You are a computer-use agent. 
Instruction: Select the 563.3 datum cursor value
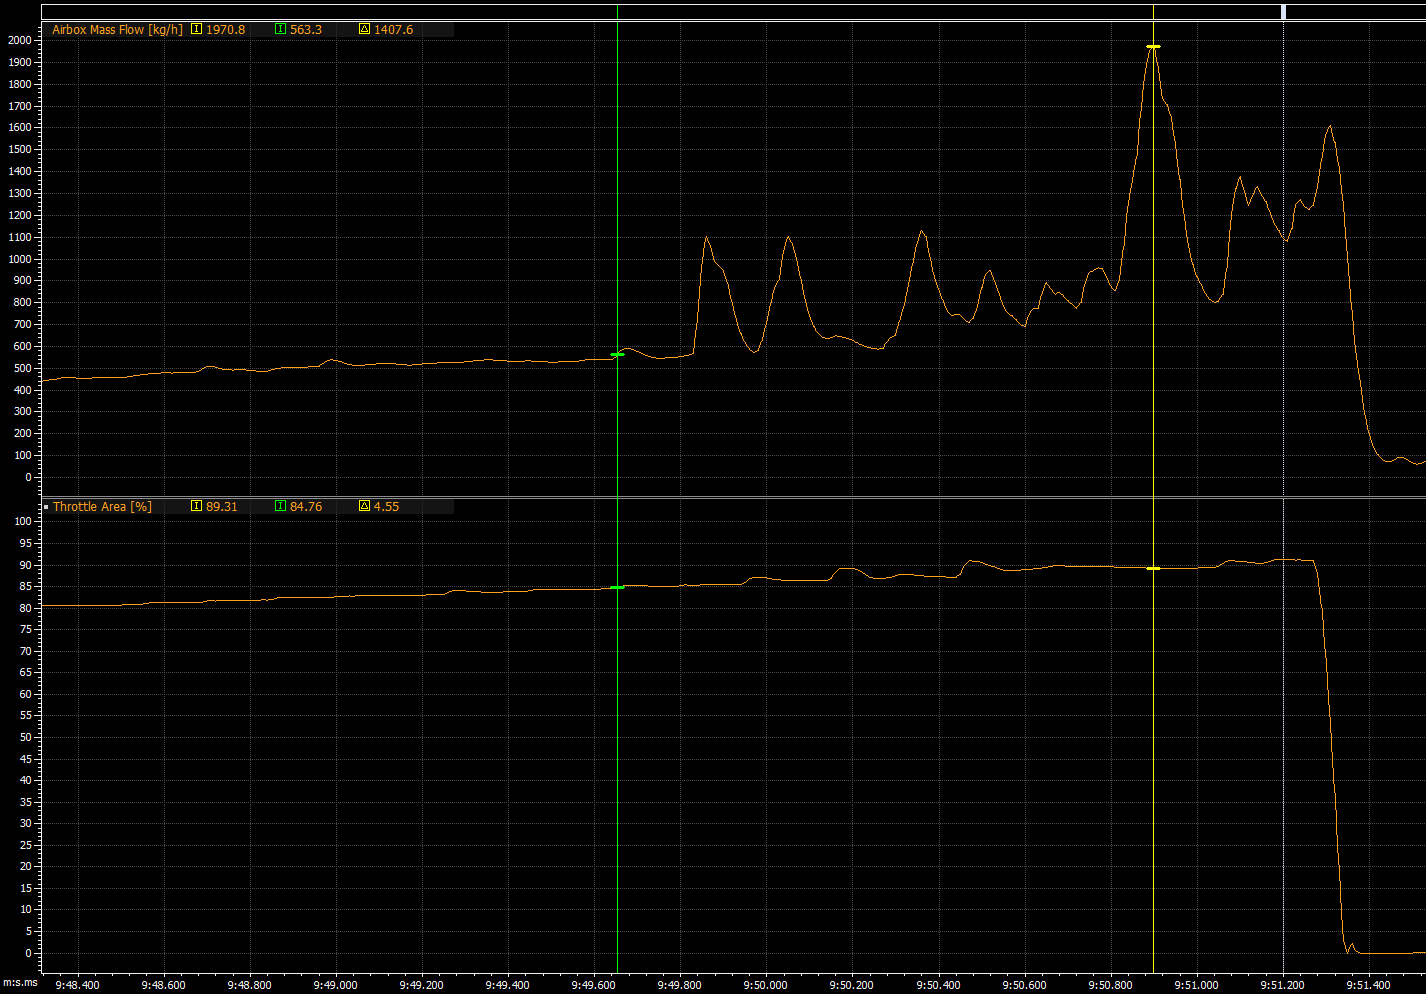pos(306,30)
